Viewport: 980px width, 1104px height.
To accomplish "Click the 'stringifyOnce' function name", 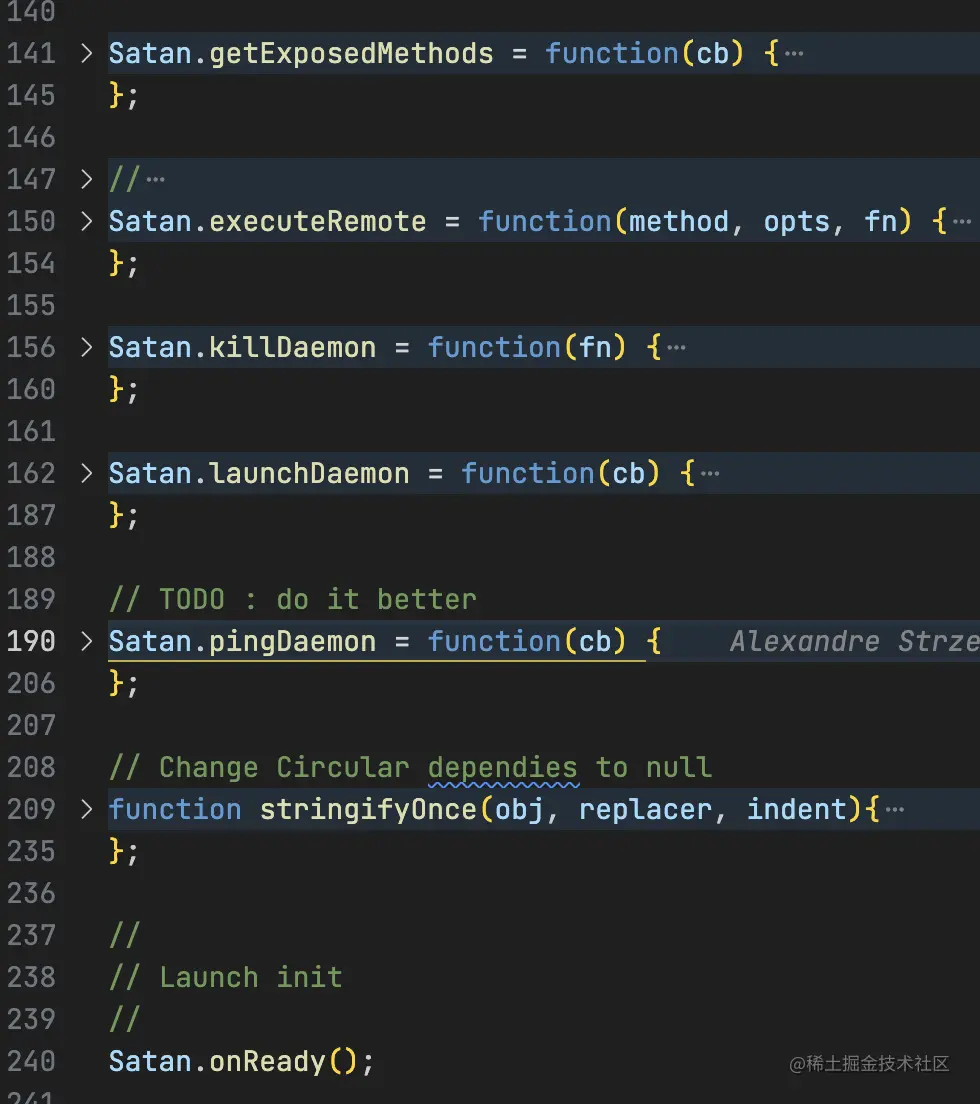I will tap(368, 809).
